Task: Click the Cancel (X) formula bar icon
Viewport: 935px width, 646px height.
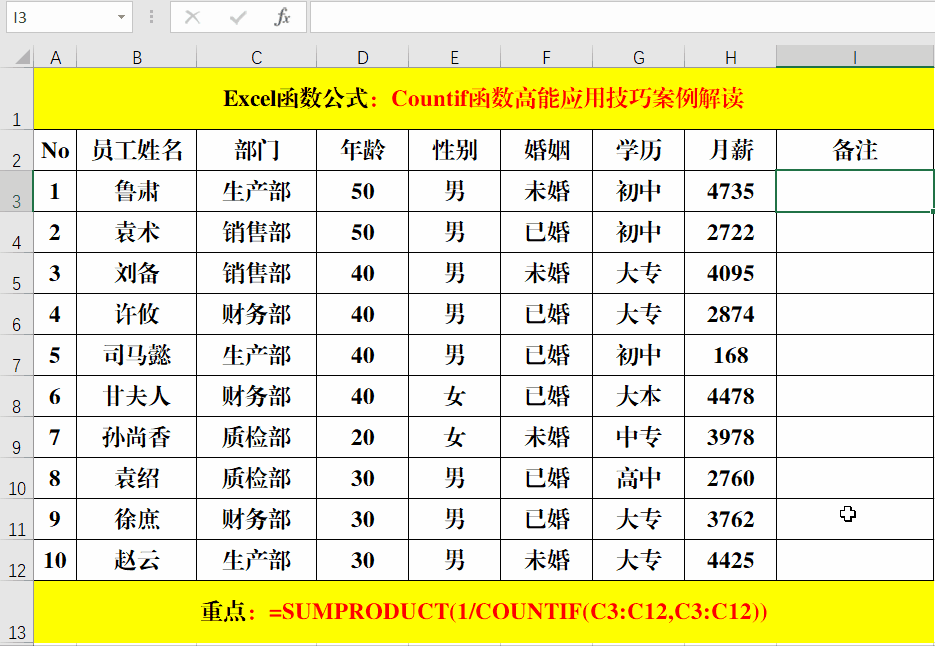Action: [x=193, y=17]
